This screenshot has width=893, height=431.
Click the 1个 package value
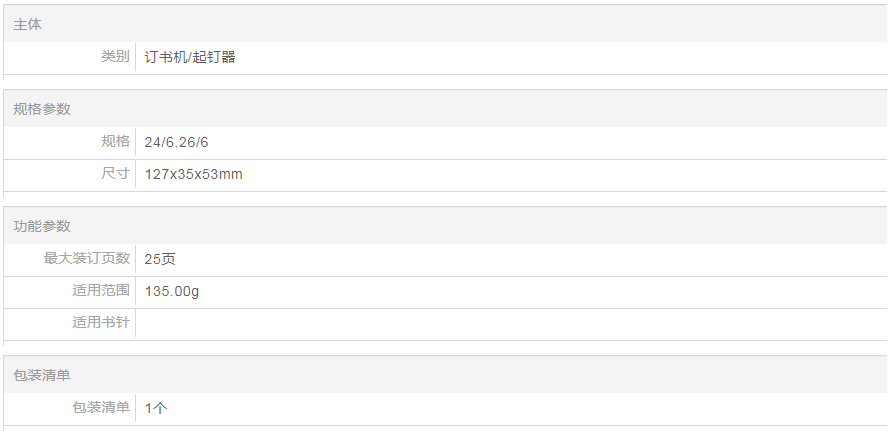point(155,408)
